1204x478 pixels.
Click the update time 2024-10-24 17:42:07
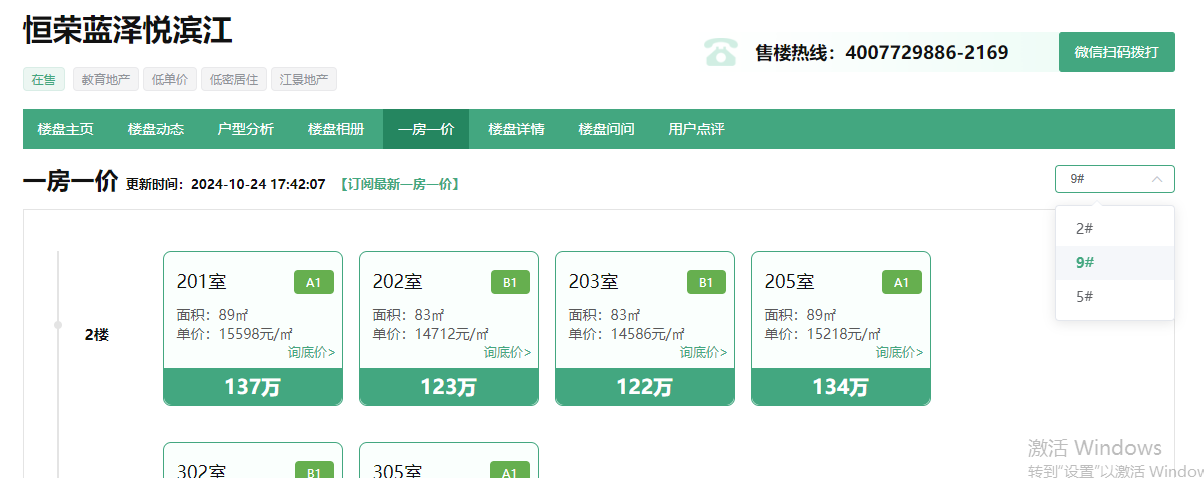pyautogui.click(x=258, y=184)
